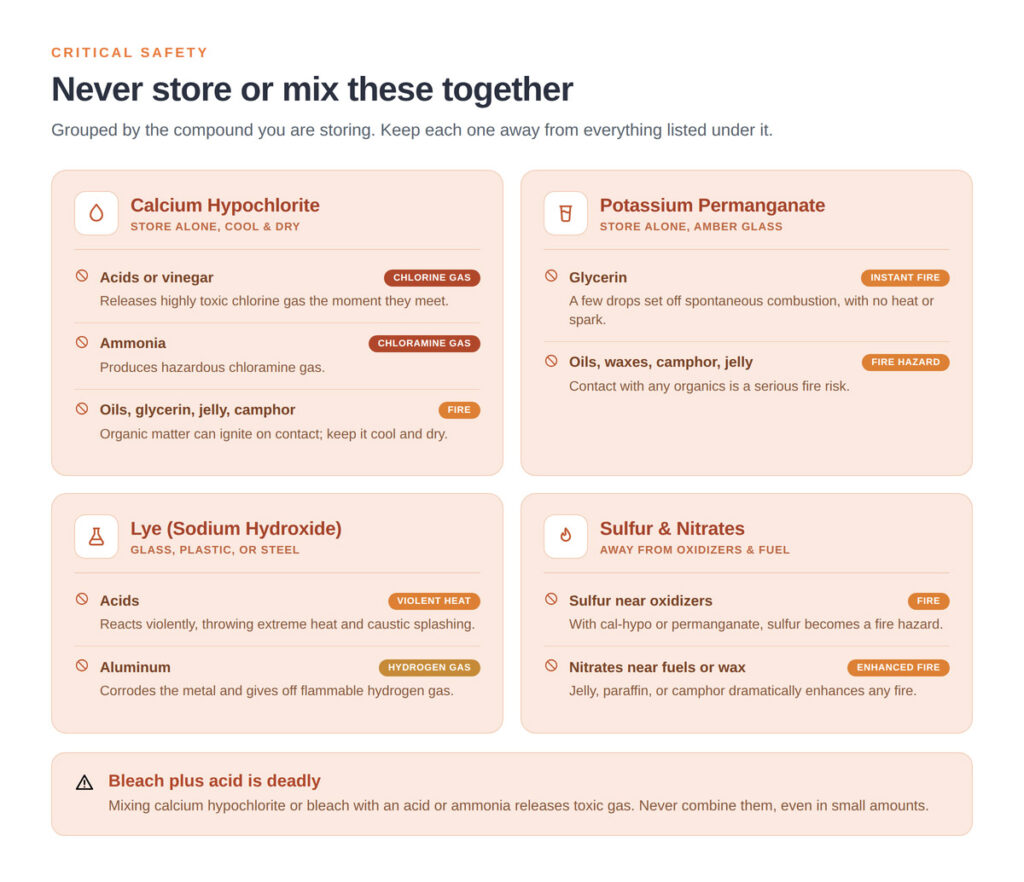Image resolution: width=1024 pixels, height=882 pixels.
Task: Click the prohibited icon next to Aluminum
Action: [82, 665]
